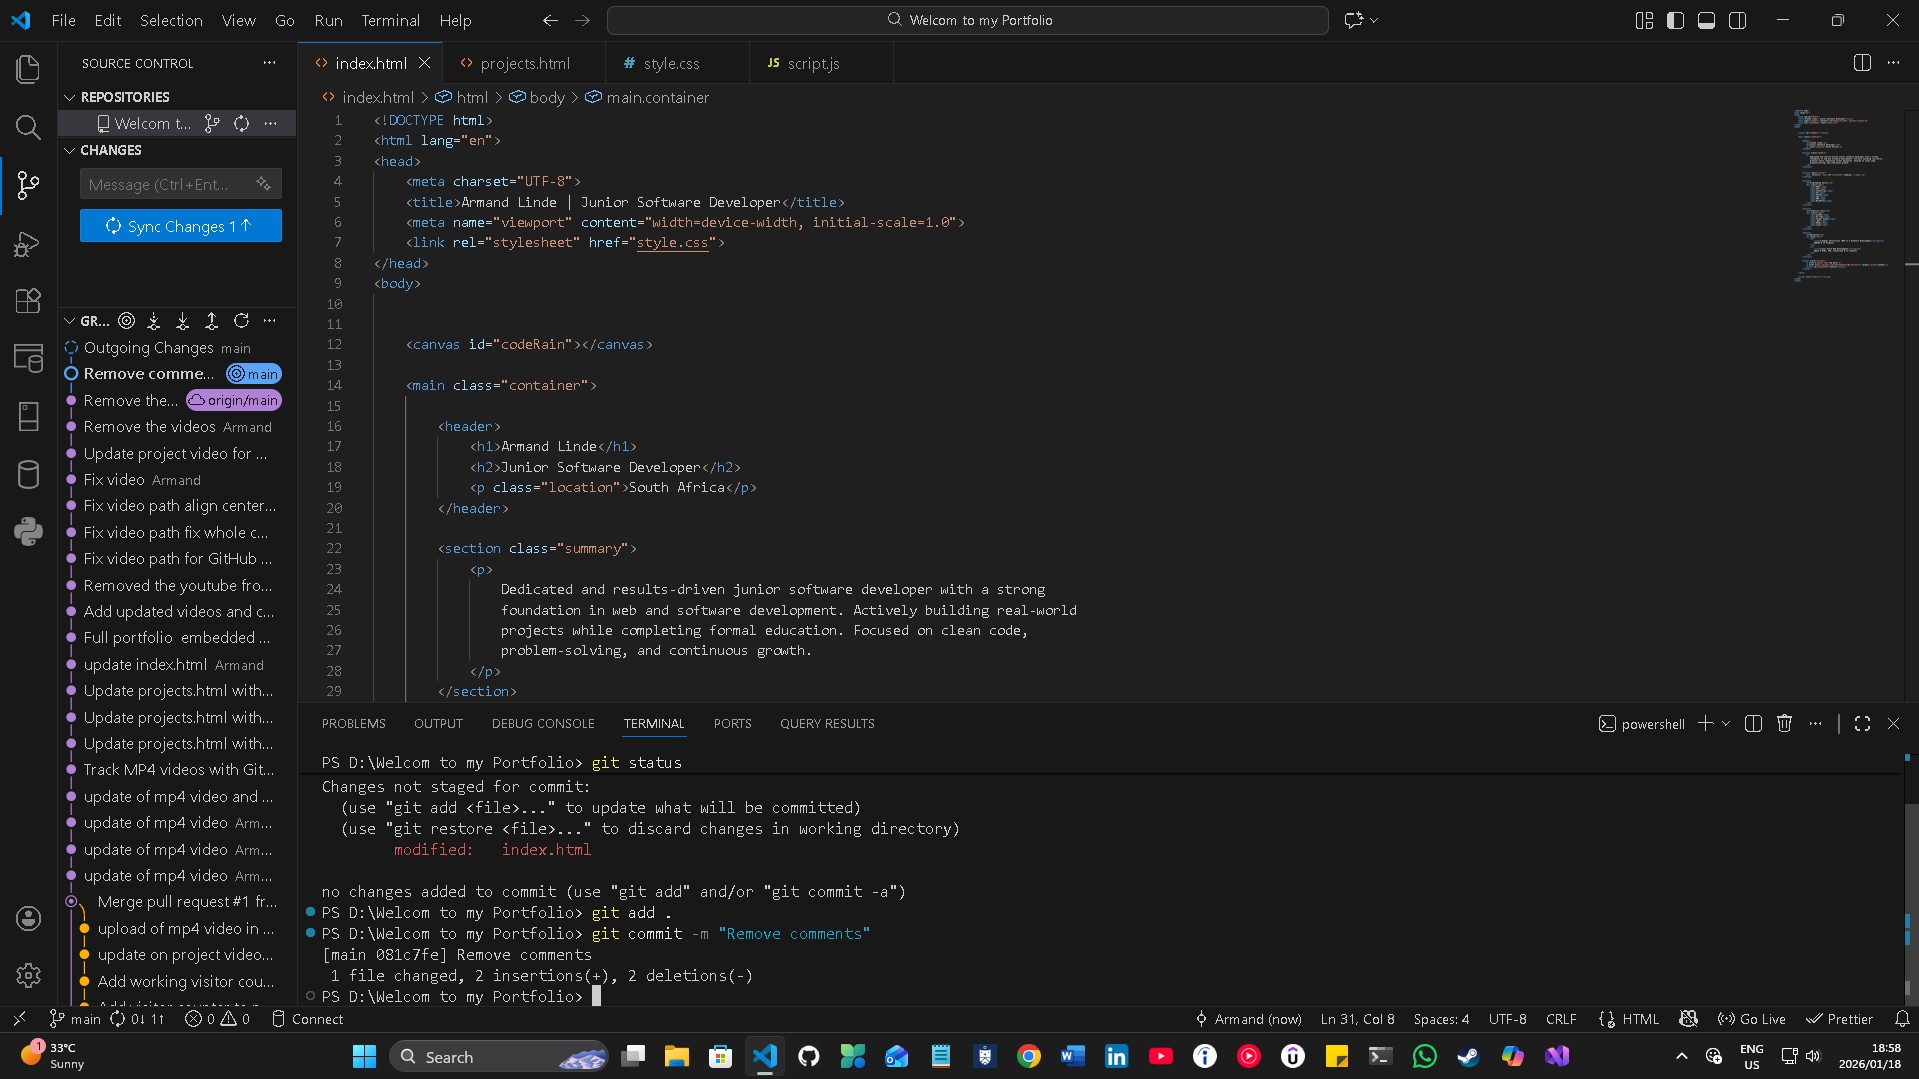Viewport: 1919px width, 1079px height.
Task: Kill the terminal with the trash icon
Action: (x=1784, y=723)
